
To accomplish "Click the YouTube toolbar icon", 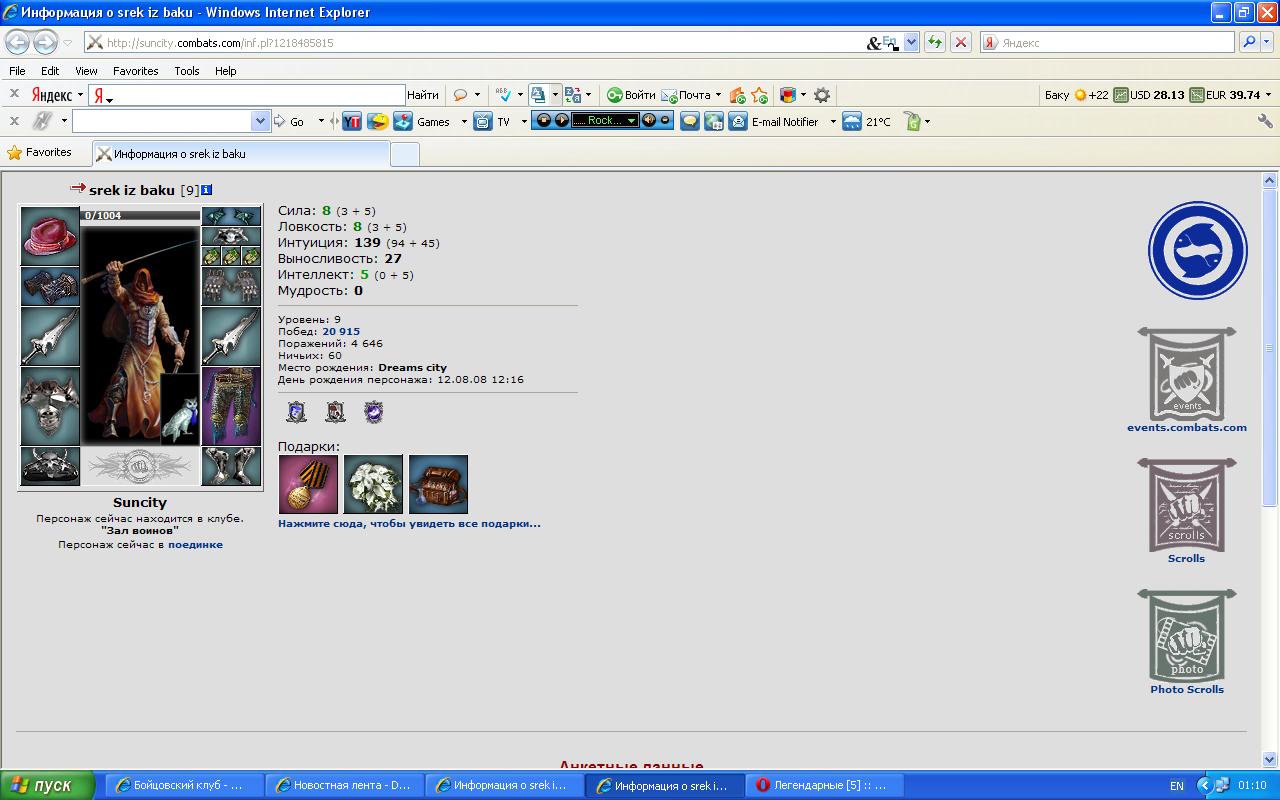I will [352, 121].
